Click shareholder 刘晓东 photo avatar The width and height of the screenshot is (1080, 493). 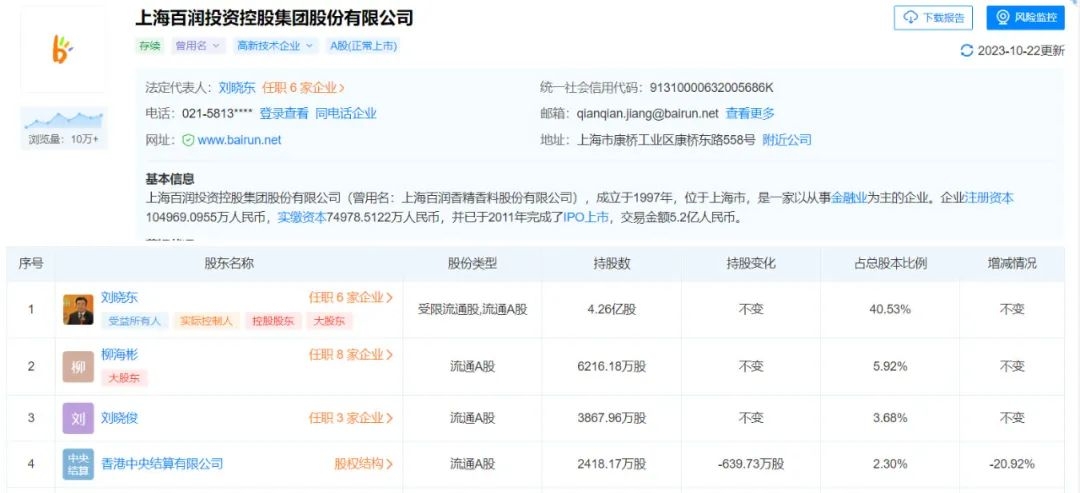[78, 309]
